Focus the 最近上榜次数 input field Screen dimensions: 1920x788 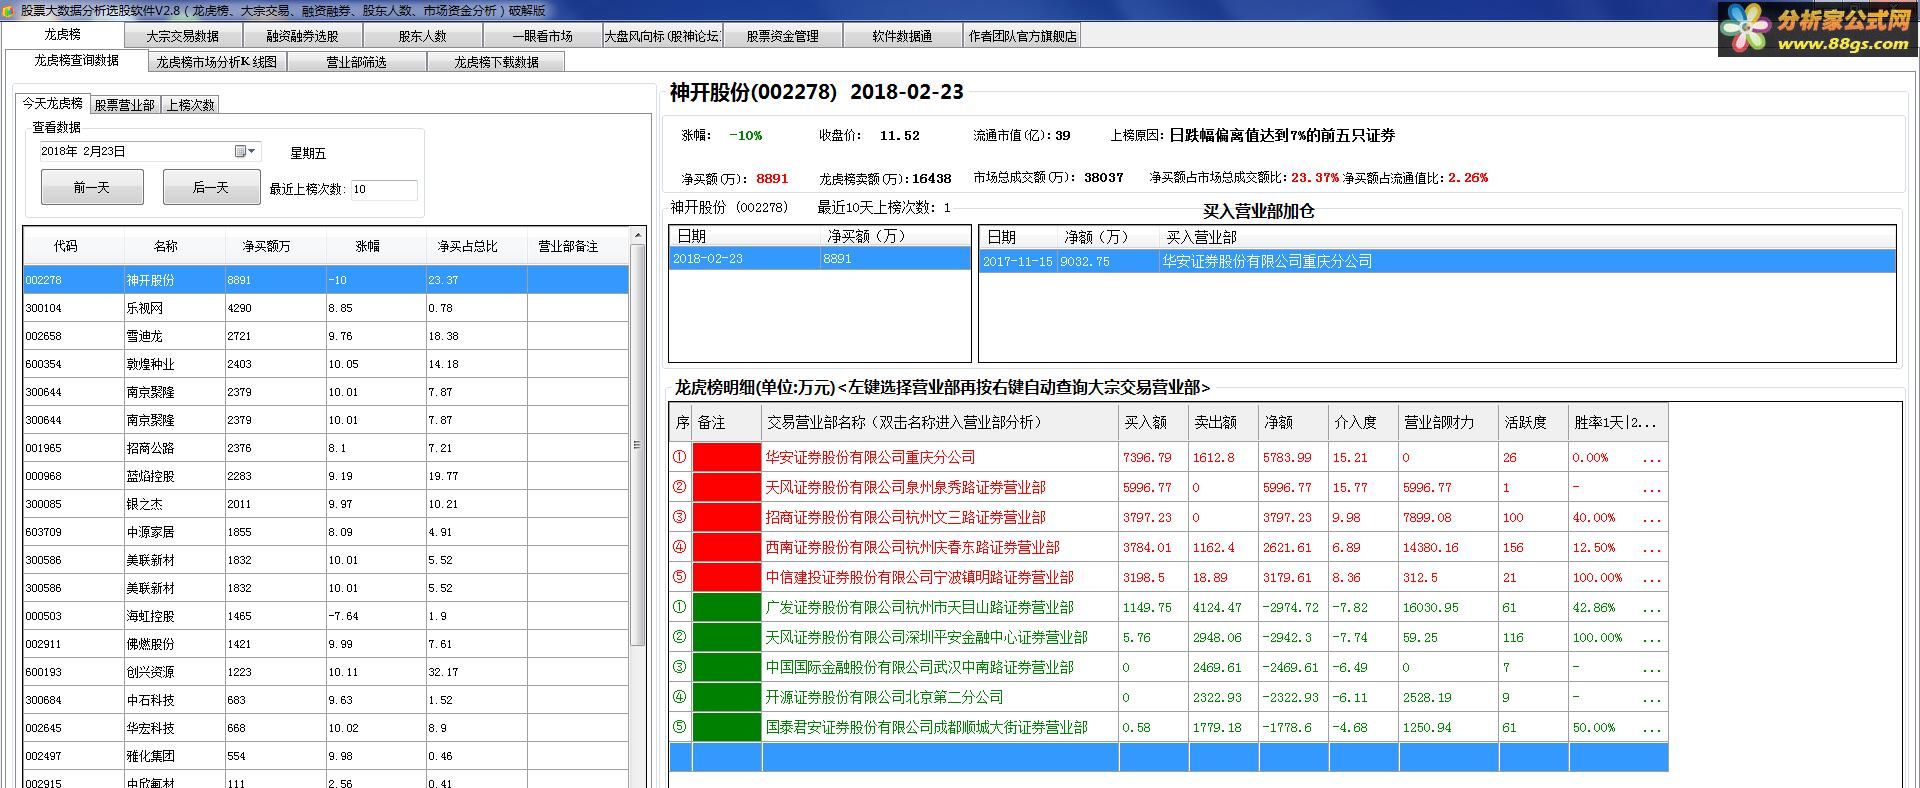pyautogui.click(x=384, y=189)
